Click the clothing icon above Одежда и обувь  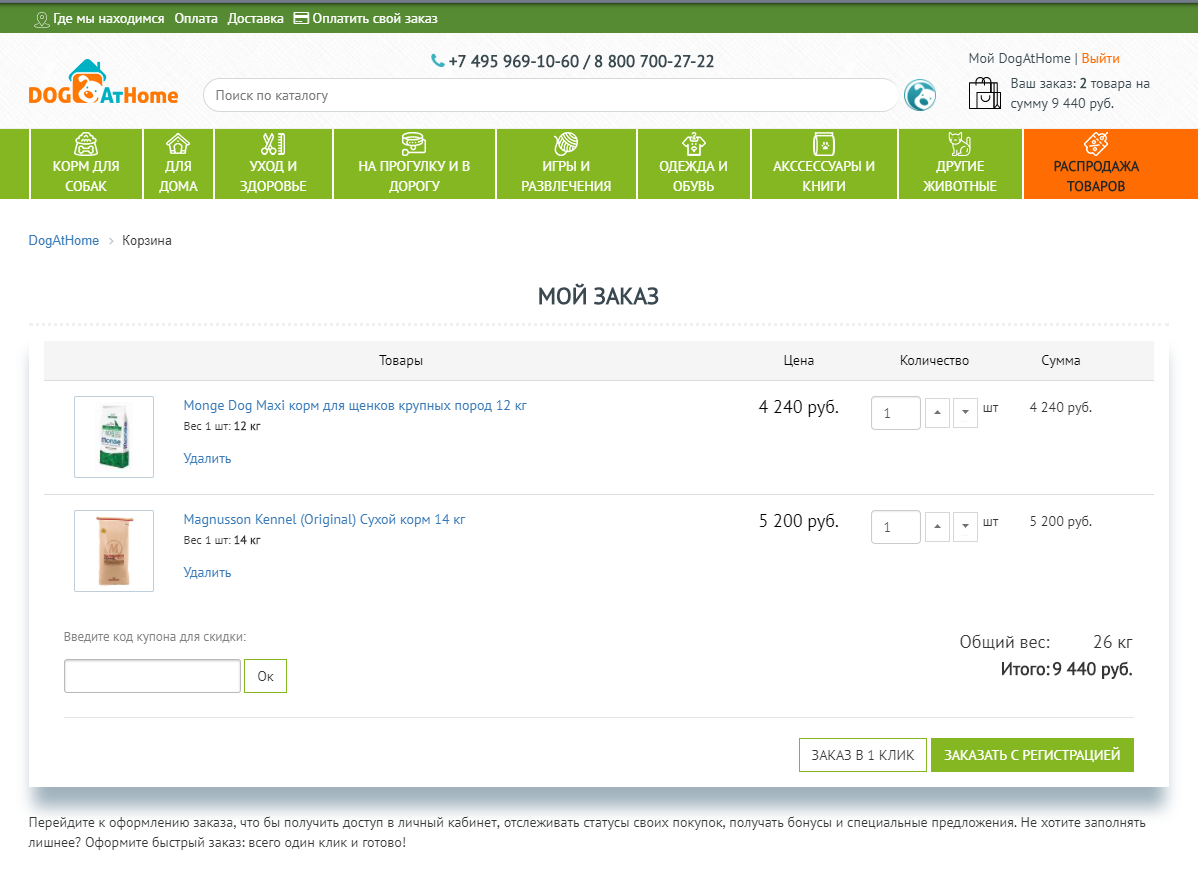(x=694, y=144)
